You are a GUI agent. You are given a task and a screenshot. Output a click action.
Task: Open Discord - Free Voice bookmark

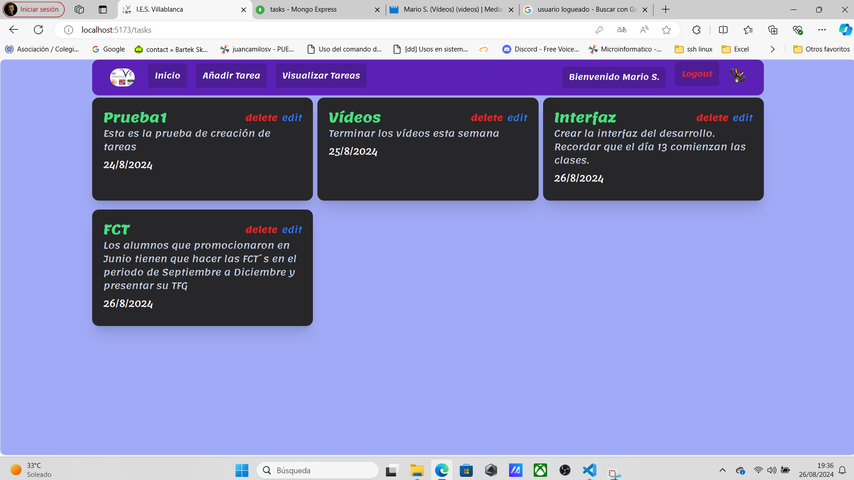tap(540, 49)
